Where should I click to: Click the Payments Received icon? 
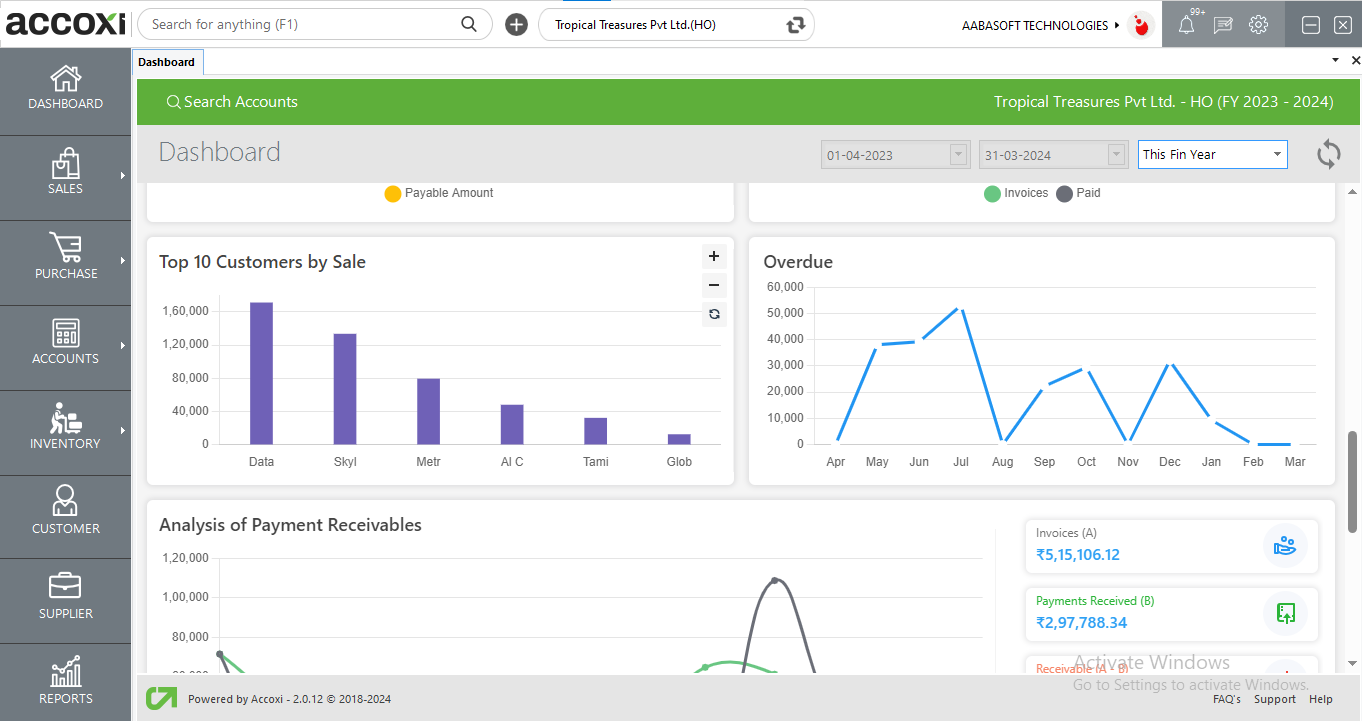pos(1285,613)
